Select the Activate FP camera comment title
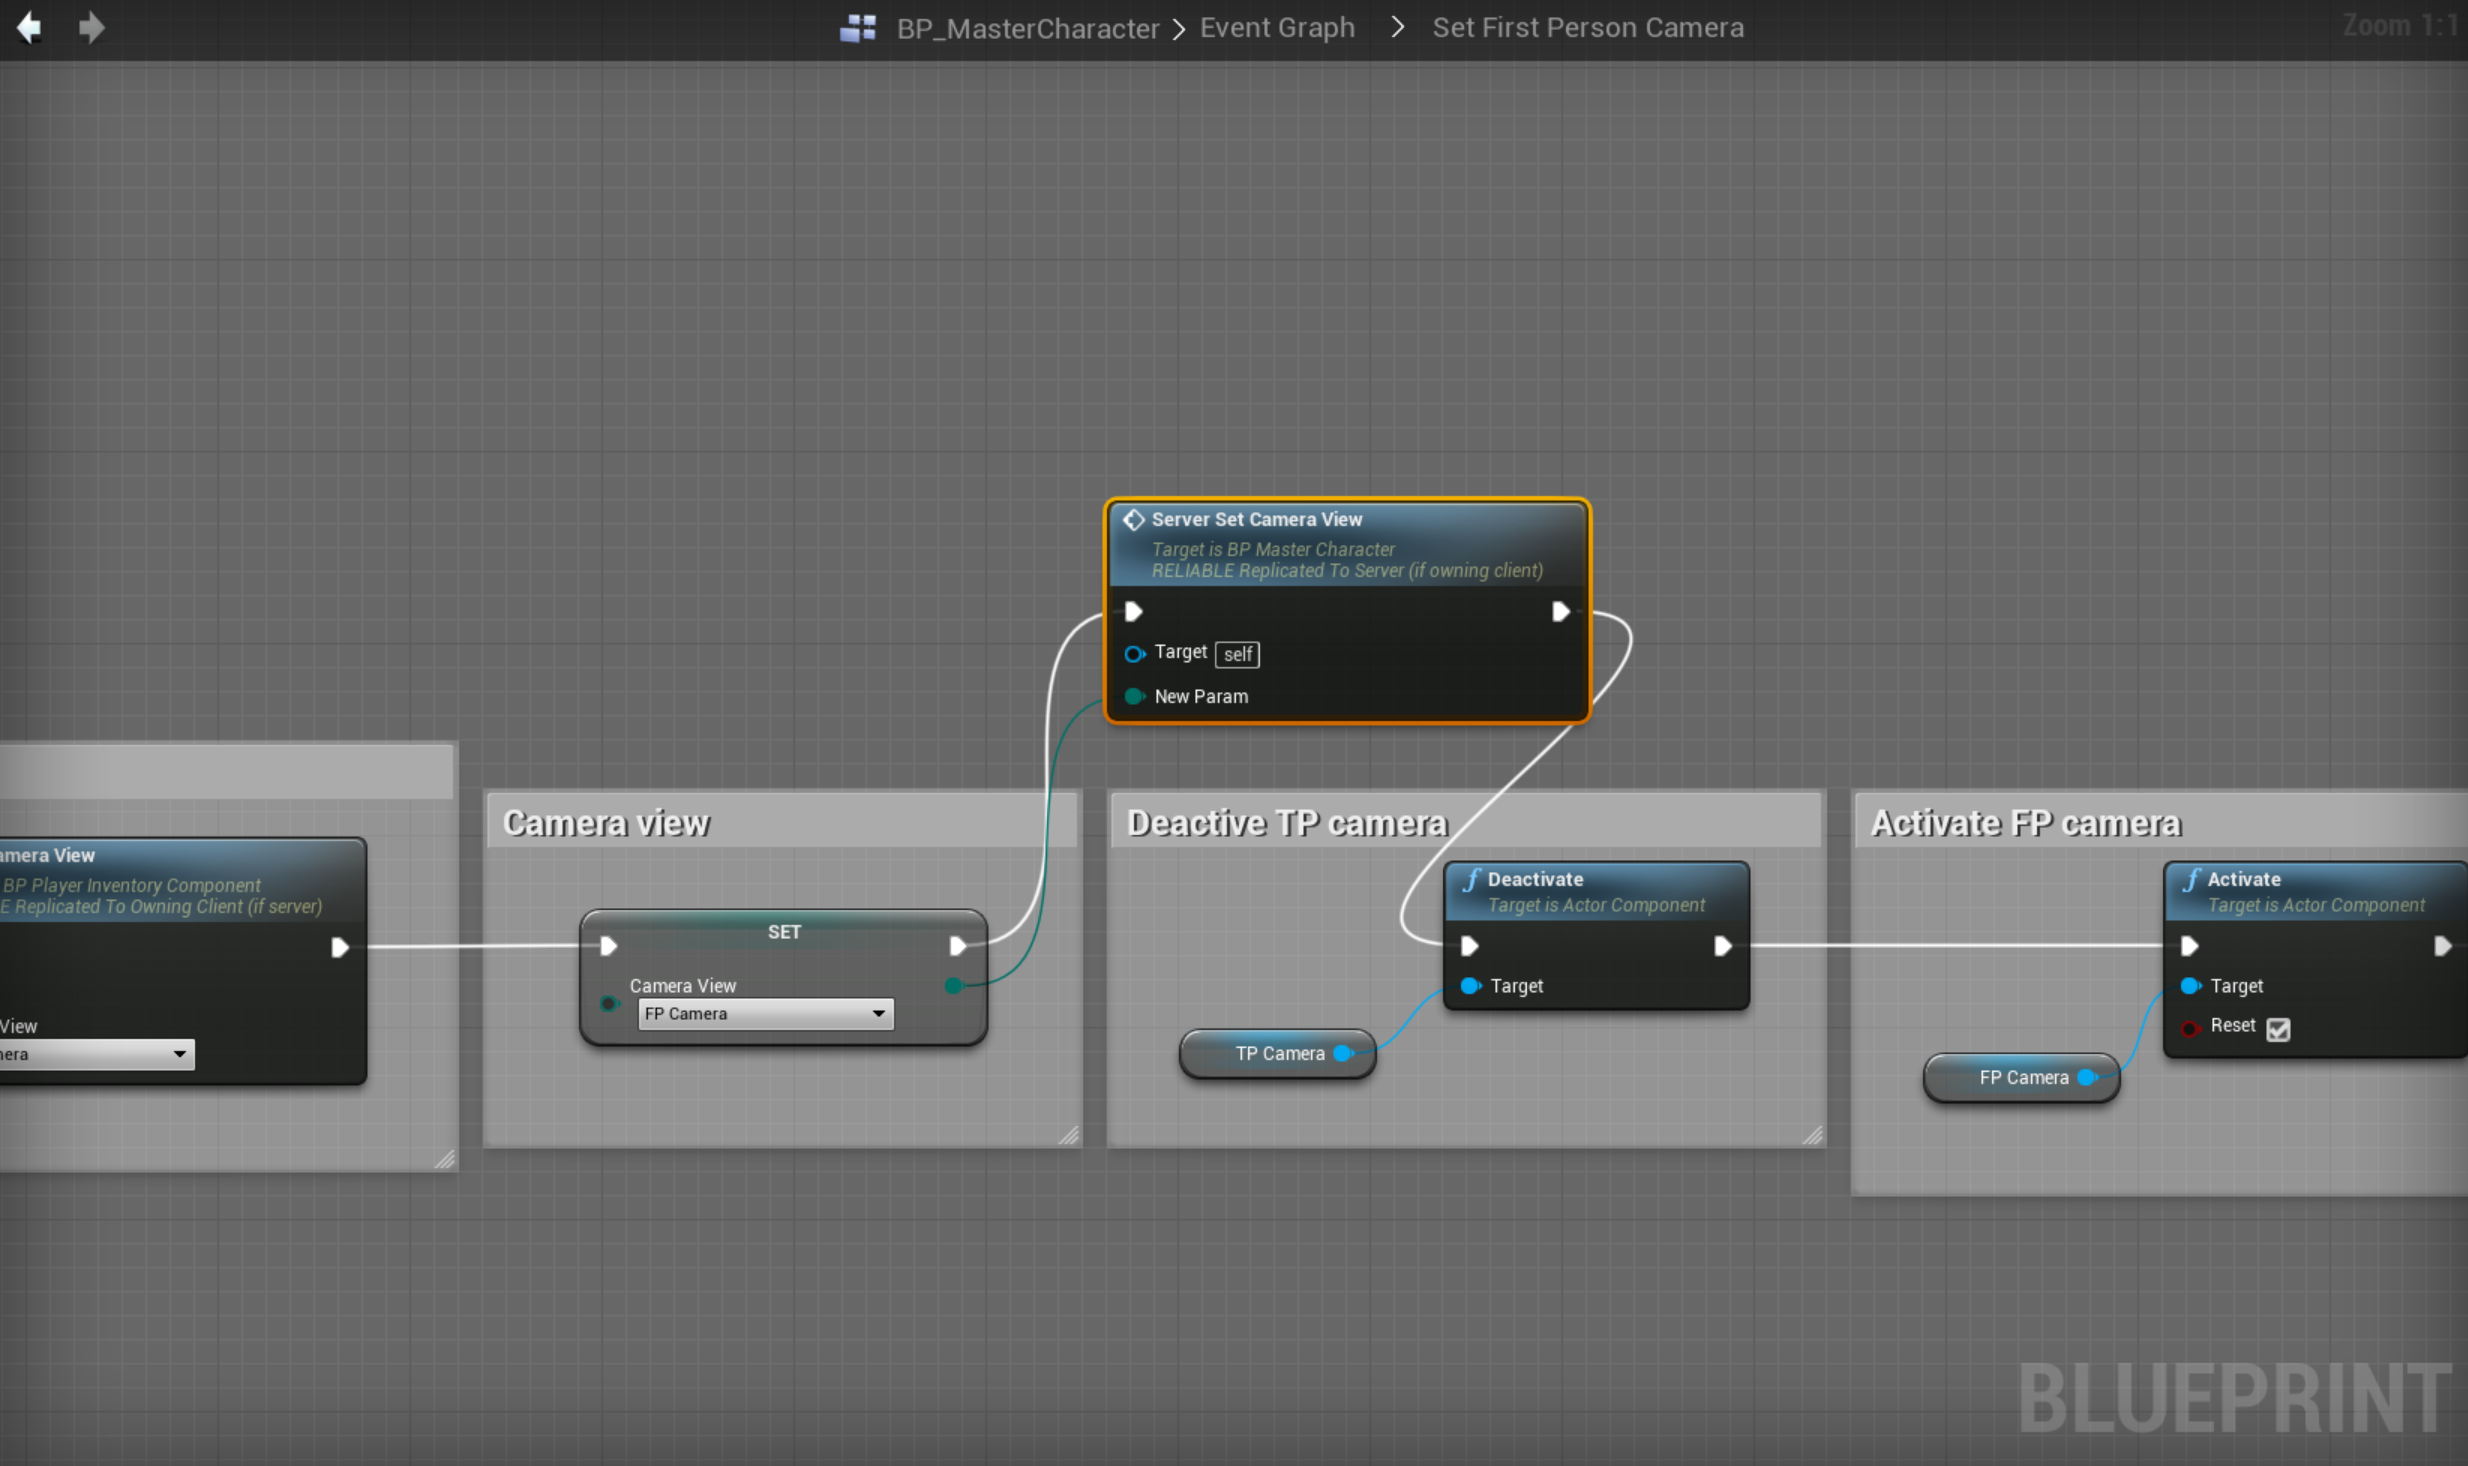 point(2025,823)
